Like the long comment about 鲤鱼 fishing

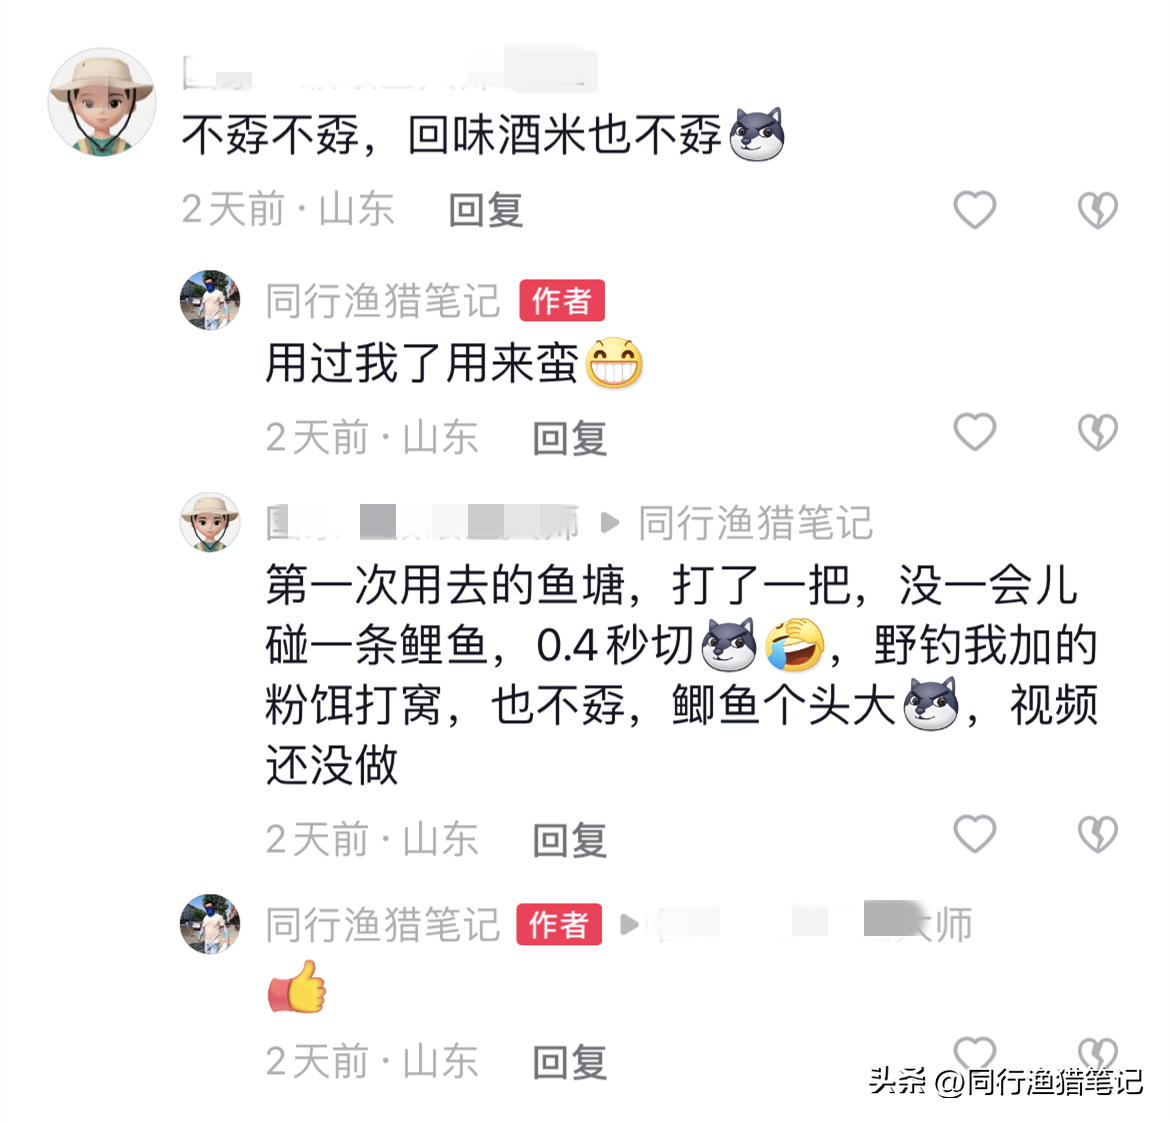pyautogui.click(x=975, y=833)
